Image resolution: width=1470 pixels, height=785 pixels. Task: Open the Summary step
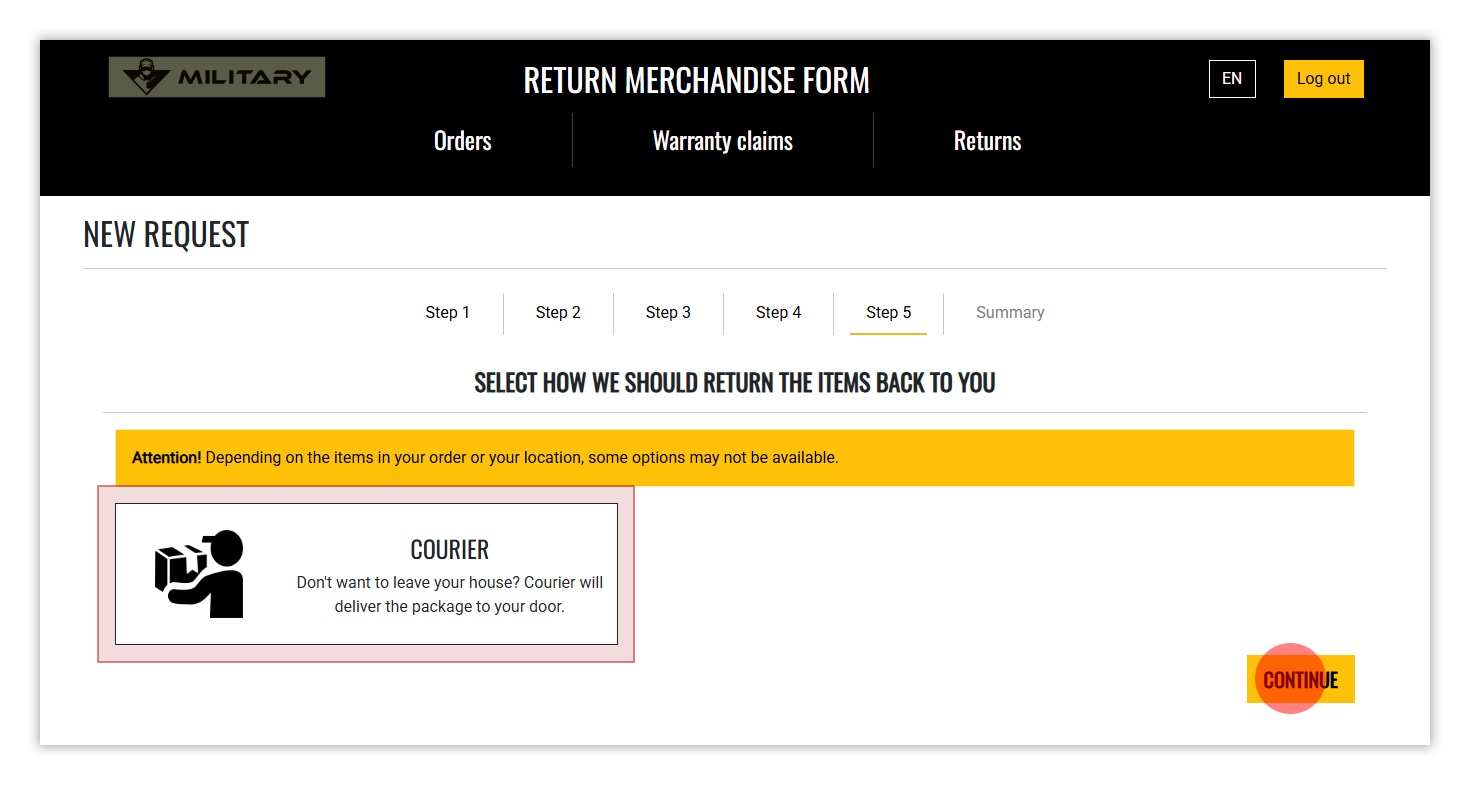[x=1009, y=313]
